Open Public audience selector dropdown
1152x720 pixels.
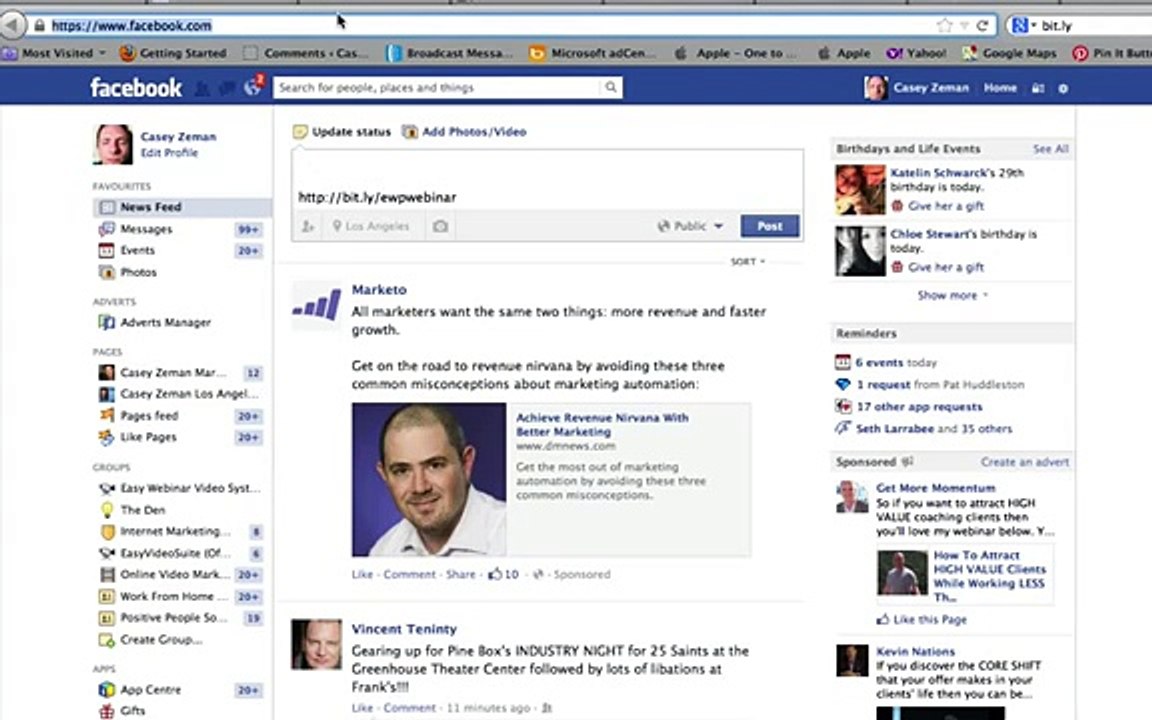[x=691, y=226]
